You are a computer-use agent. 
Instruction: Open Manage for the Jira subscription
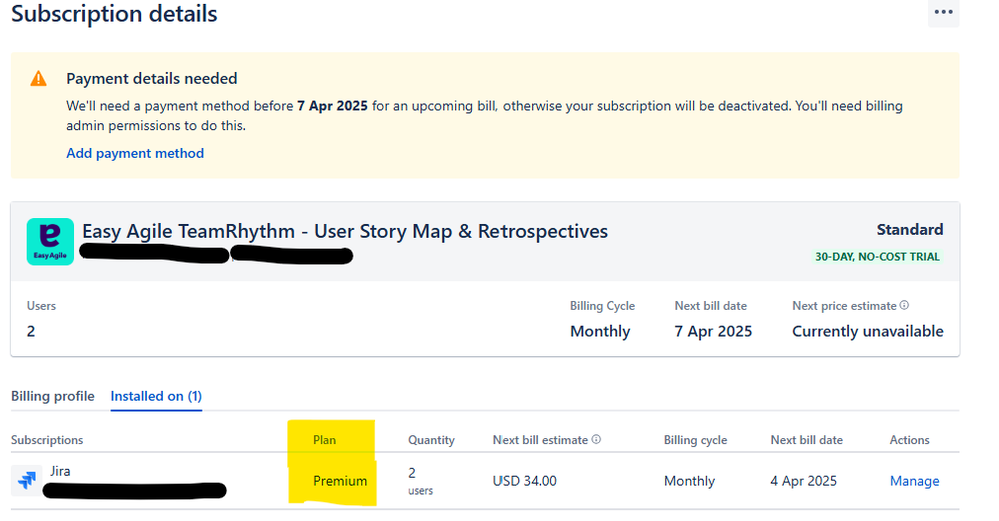pyautogui.click(x=914, y=481)
